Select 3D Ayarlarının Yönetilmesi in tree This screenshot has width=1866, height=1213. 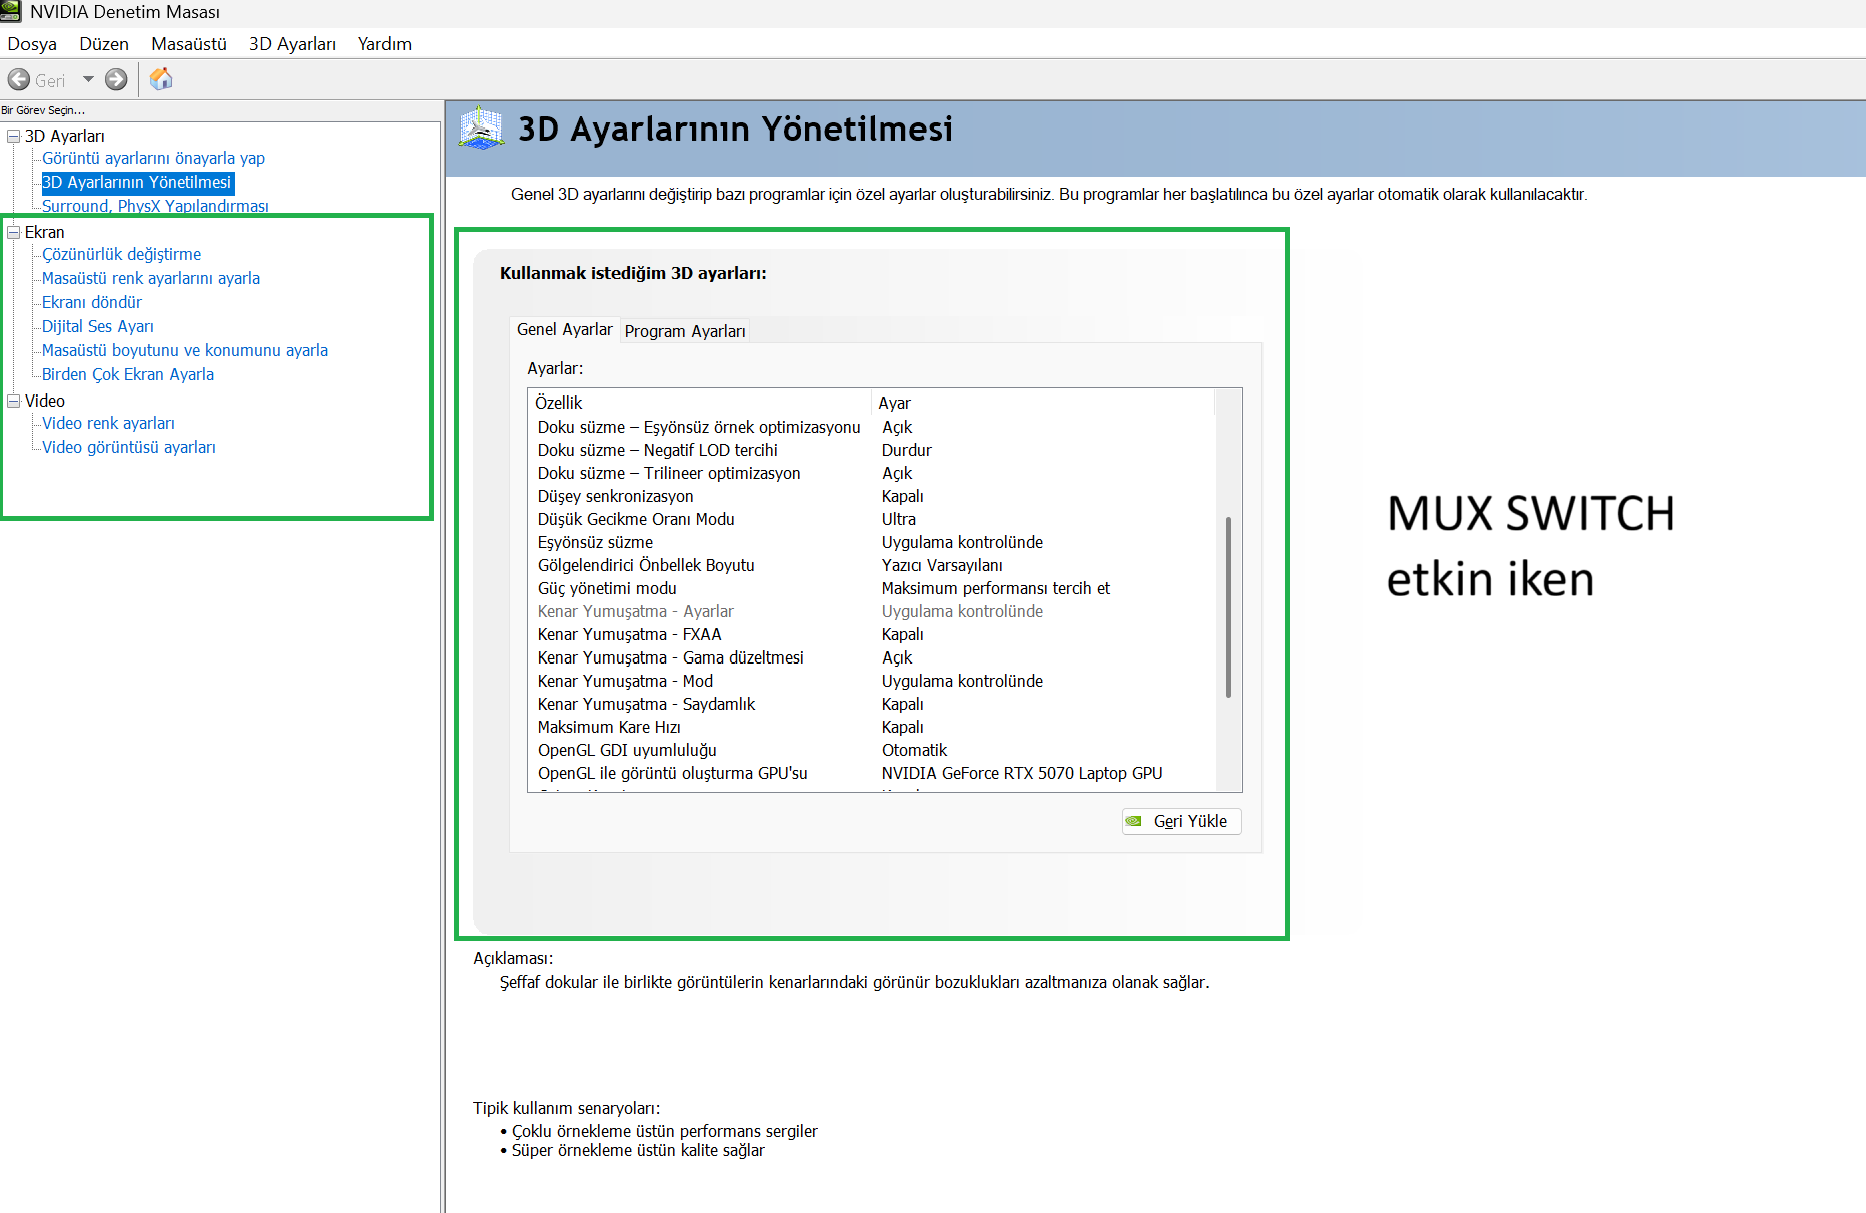pyautogui.click(x=137, y=182)
